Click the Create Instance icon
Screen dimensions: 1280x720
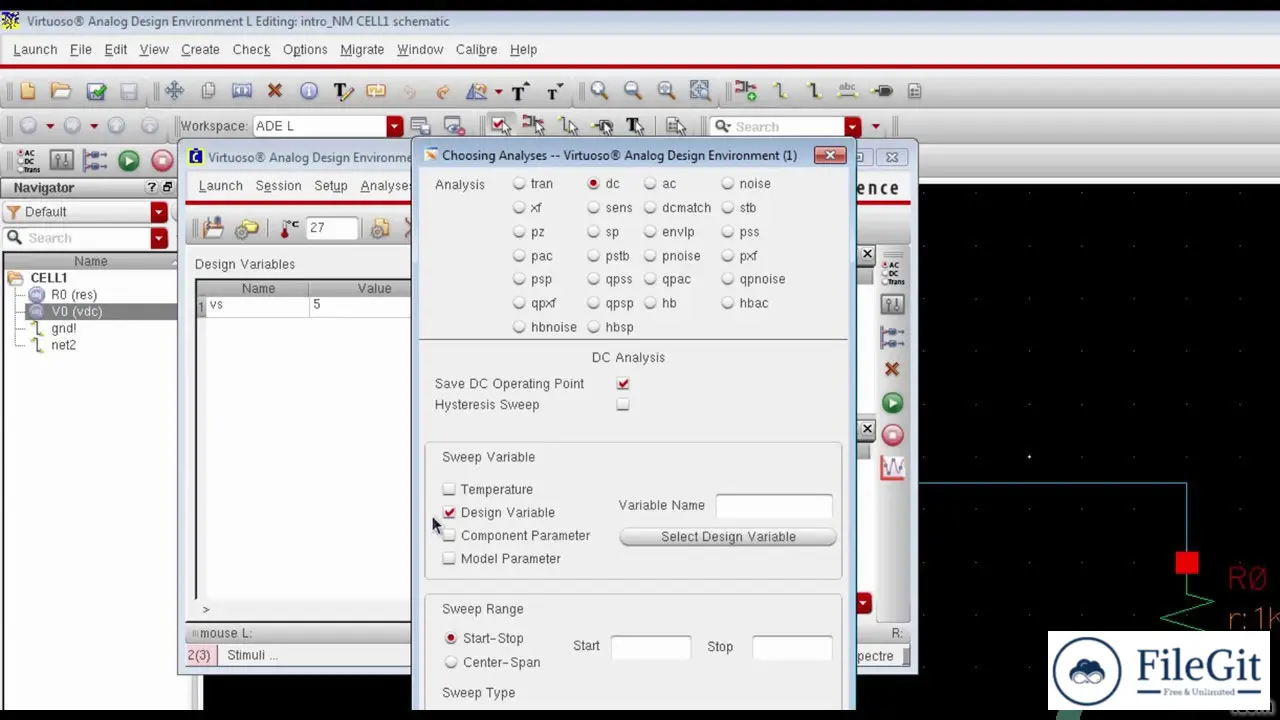(746, 91)
